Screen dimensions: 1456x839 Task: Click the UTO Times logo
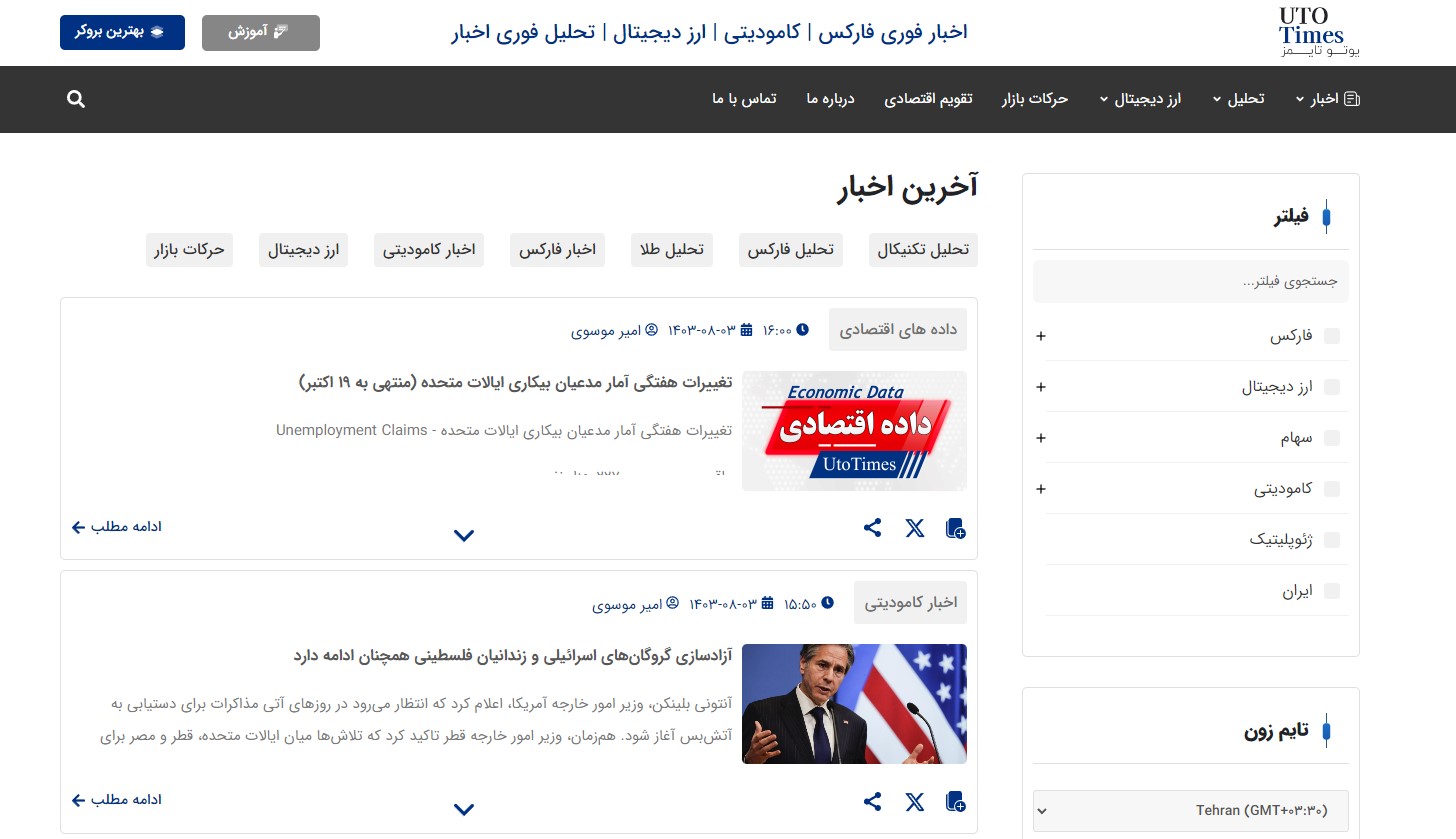[1318, 32]
